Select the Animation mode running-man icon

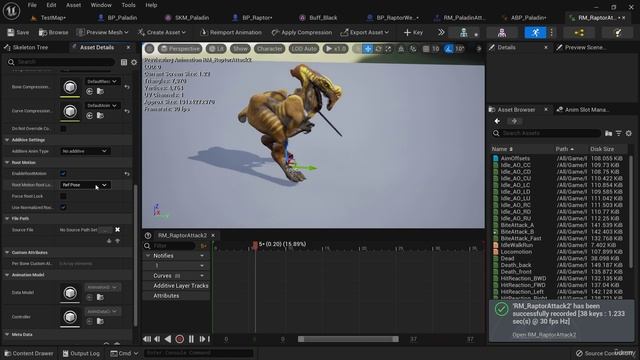click(535, 33)
